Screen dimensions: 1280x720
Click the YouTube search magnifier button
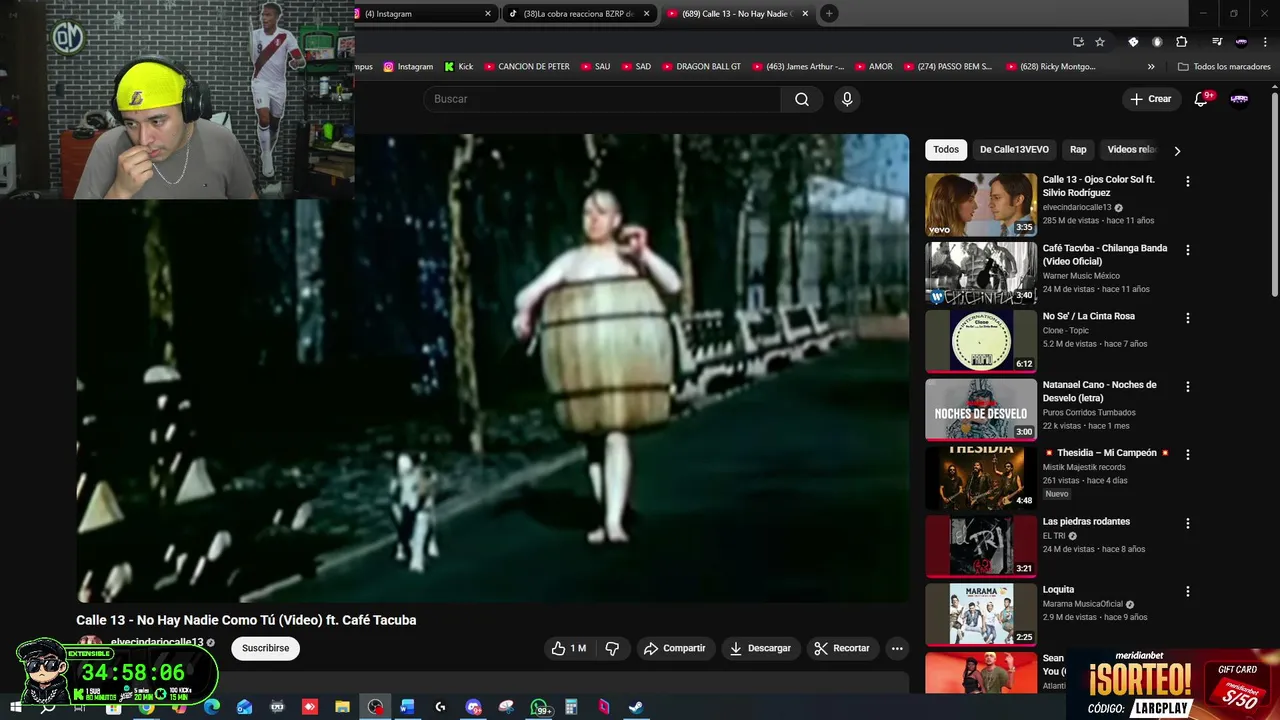802,99
